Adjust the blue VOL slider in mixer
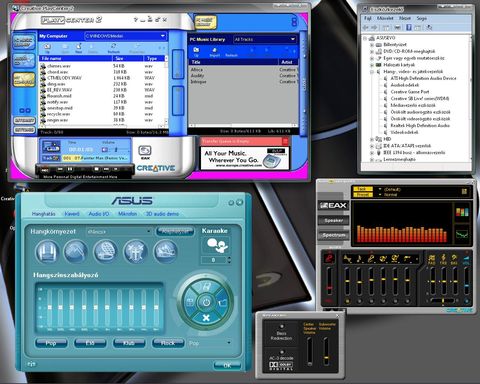The image size is (480, 384). coord(467,281)
